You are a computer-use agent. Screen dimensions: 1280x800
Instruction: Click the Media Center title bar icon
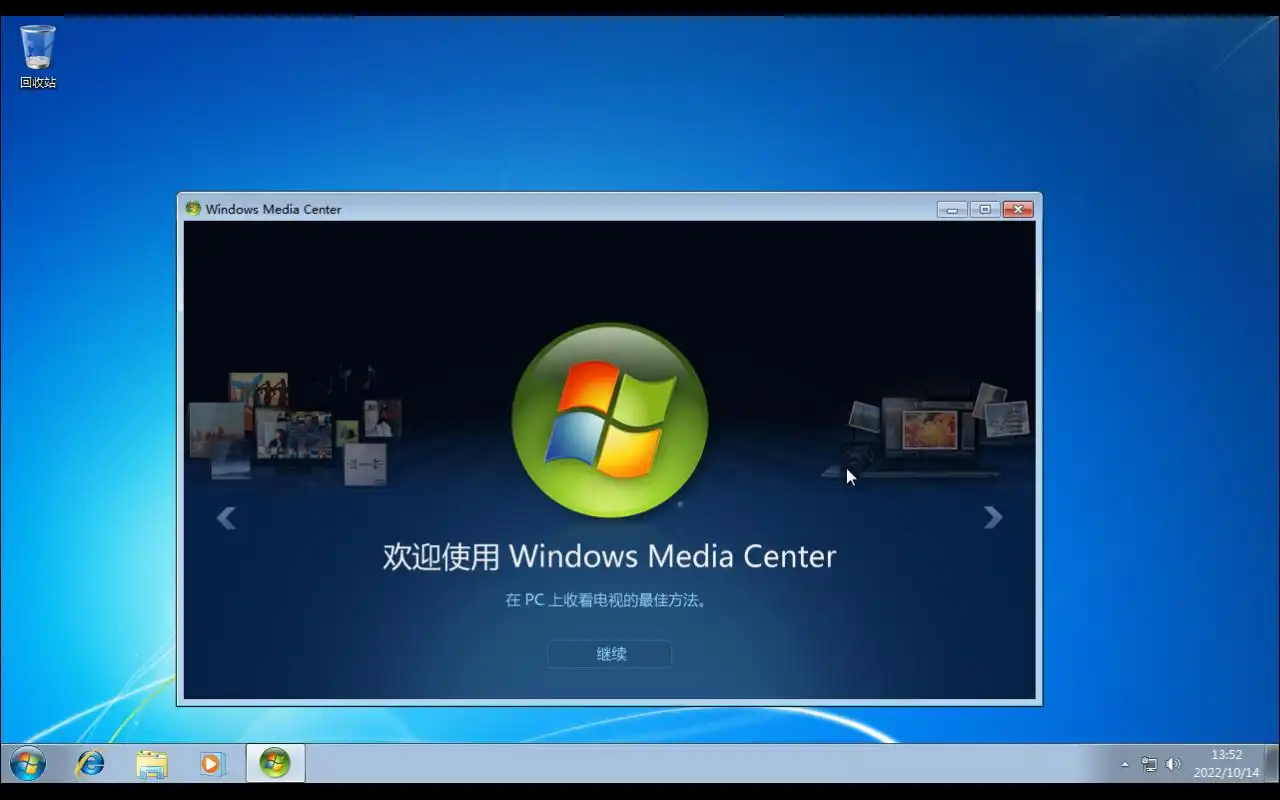point(193,208)
